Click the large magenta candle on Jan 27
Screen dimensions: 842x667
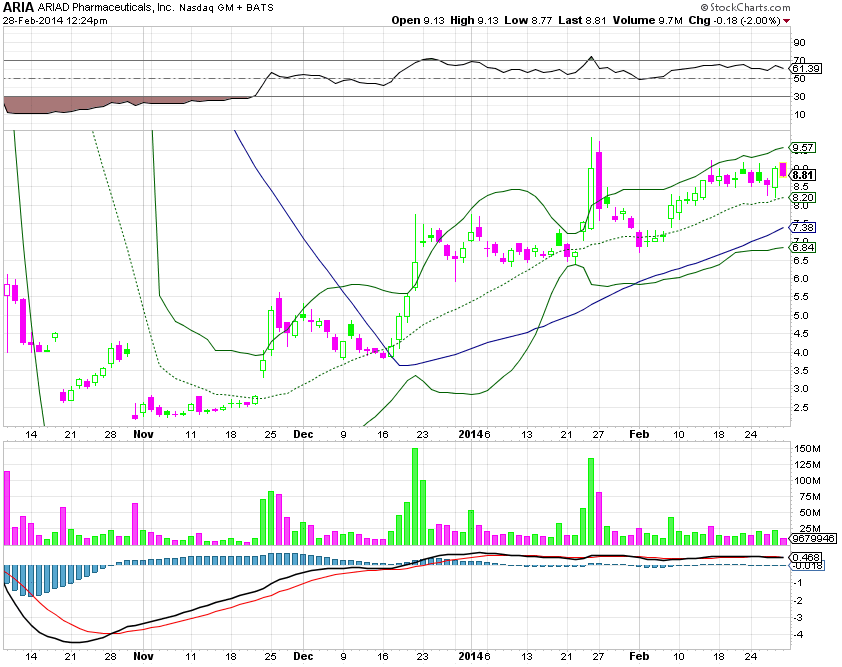pos(598,180)
